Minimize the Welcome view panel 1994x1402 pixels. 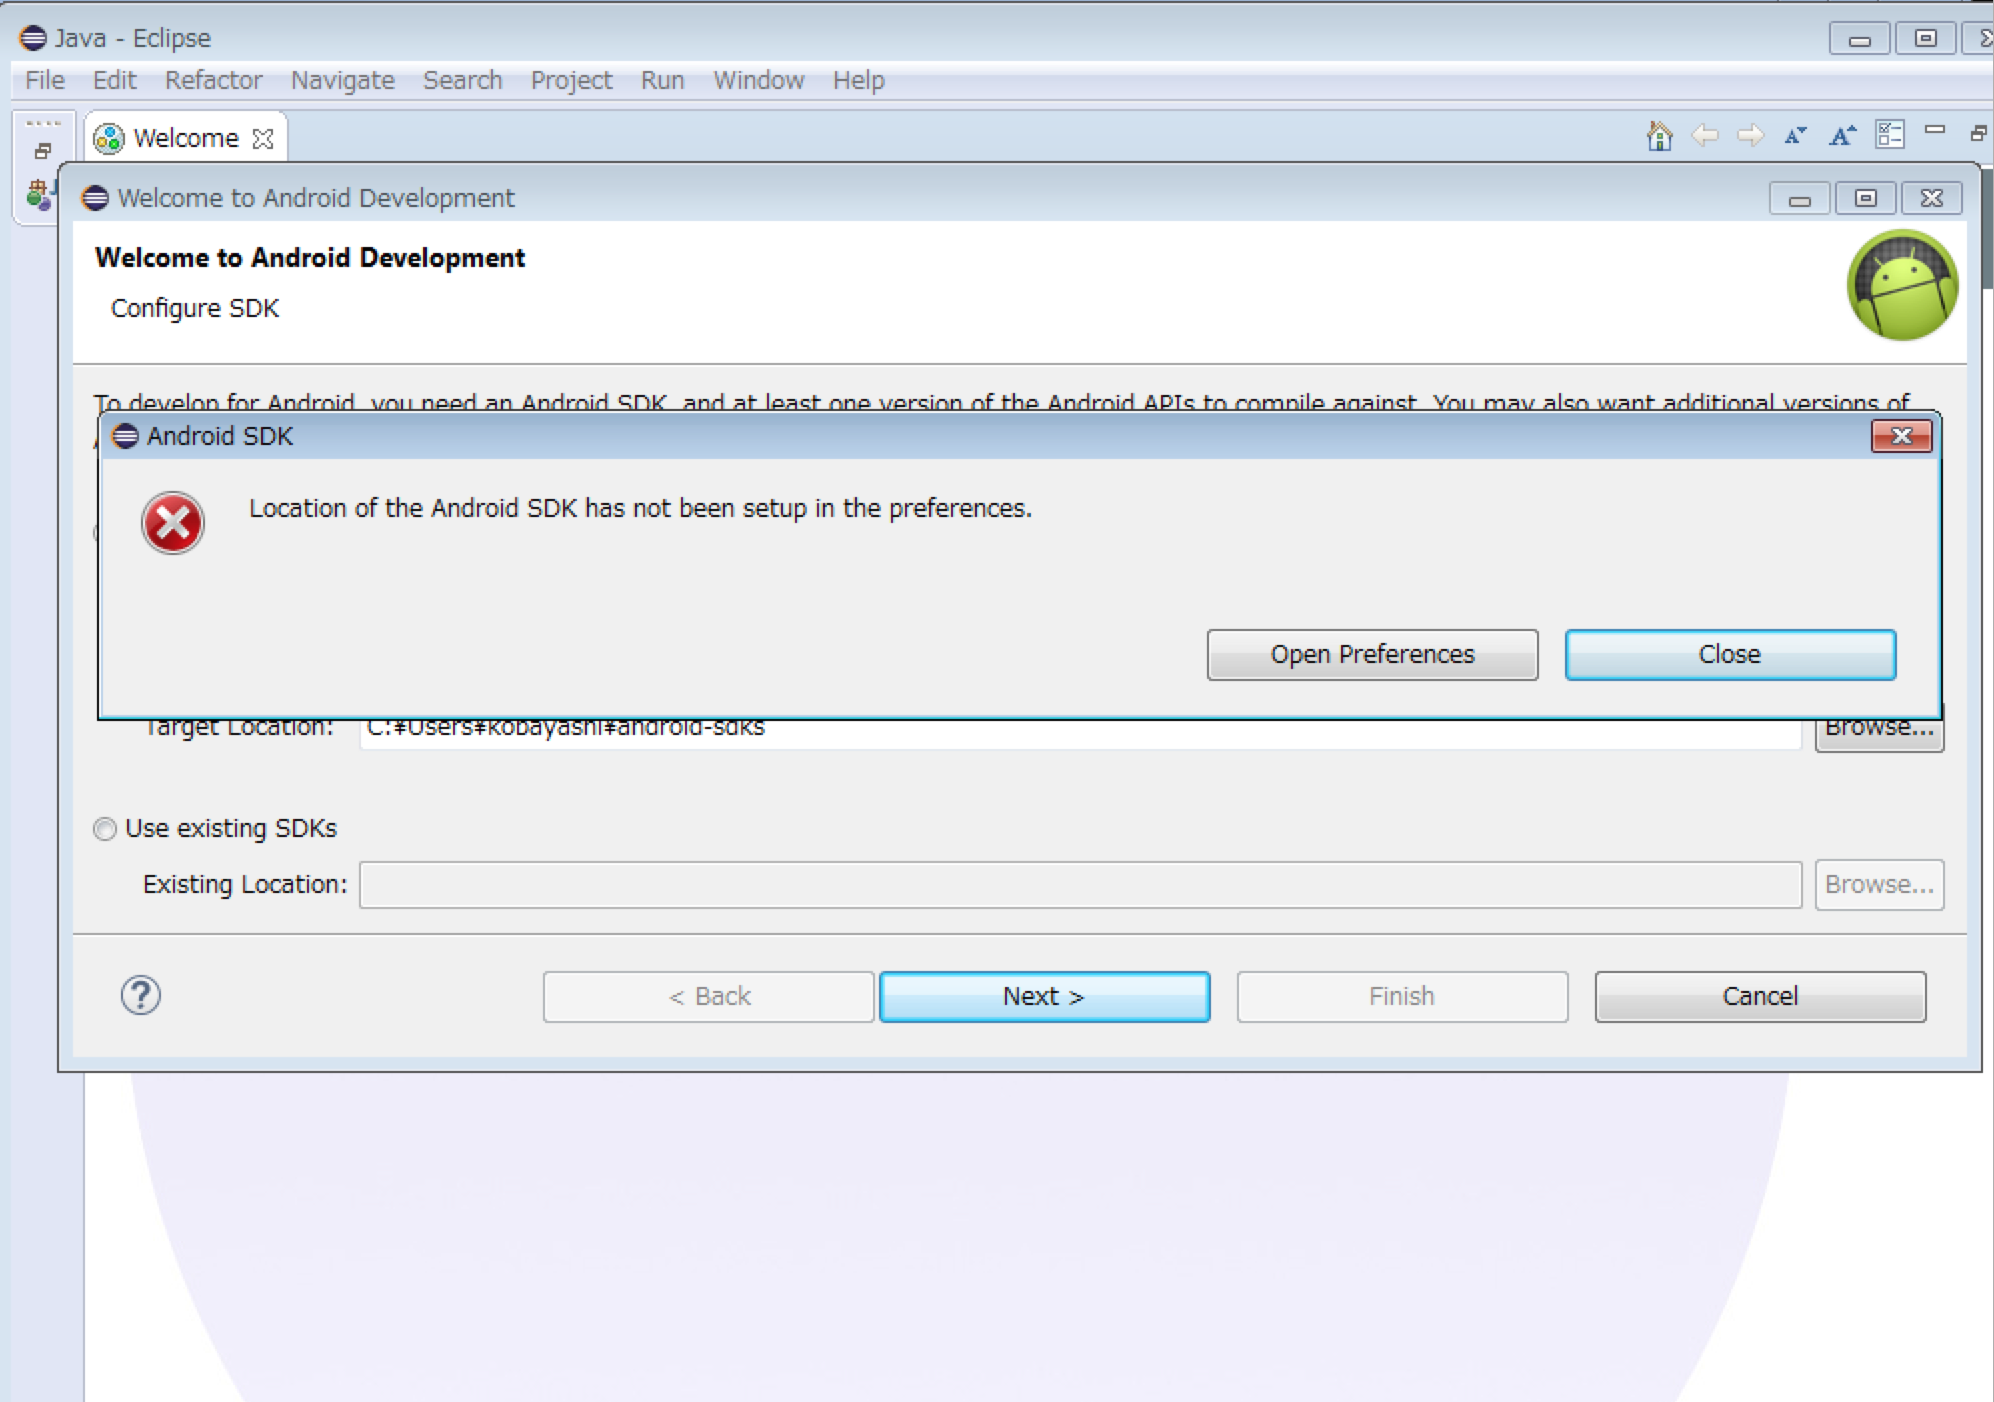click(x=1935, y=130)
